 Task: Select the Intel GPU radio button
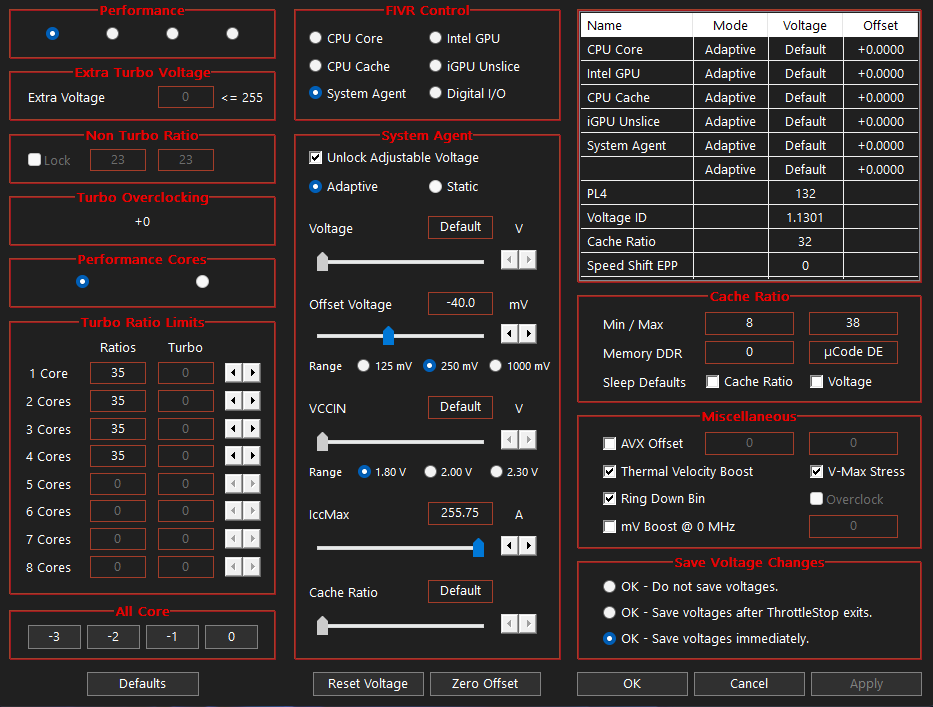[436, 38]
